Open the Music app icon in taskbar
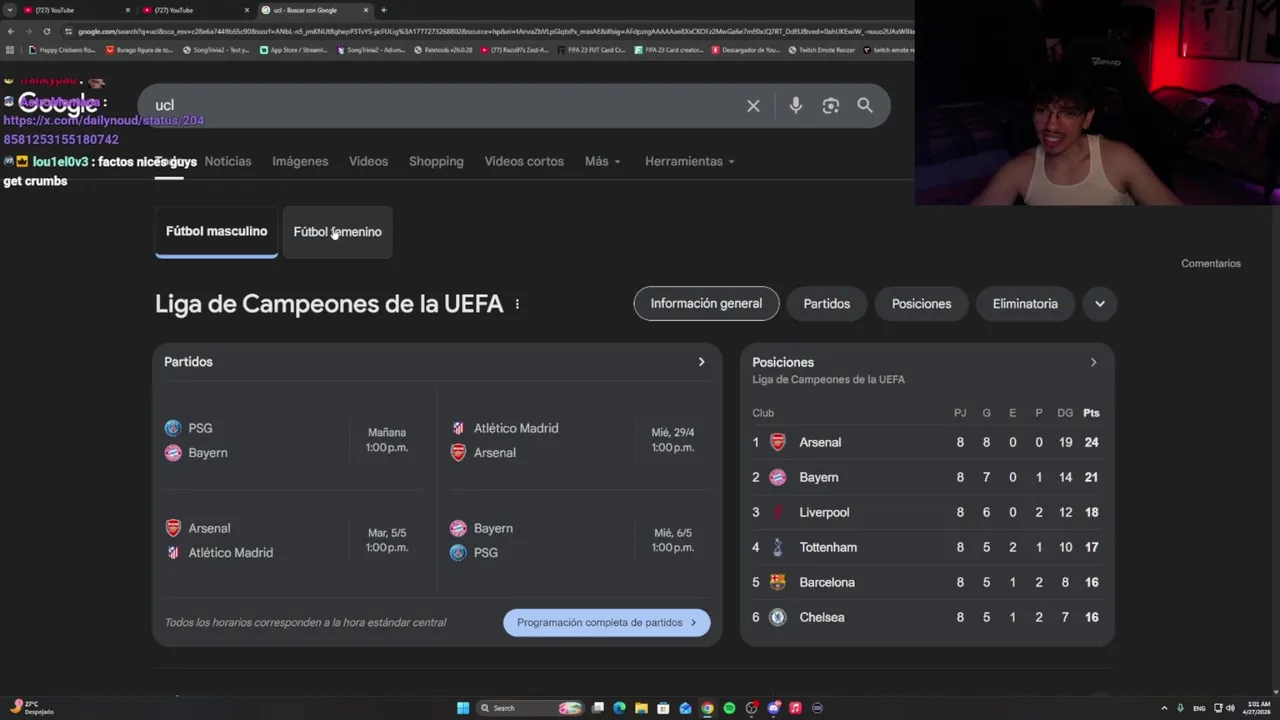This screenshot has height=720, width=1280. [795, 708]
